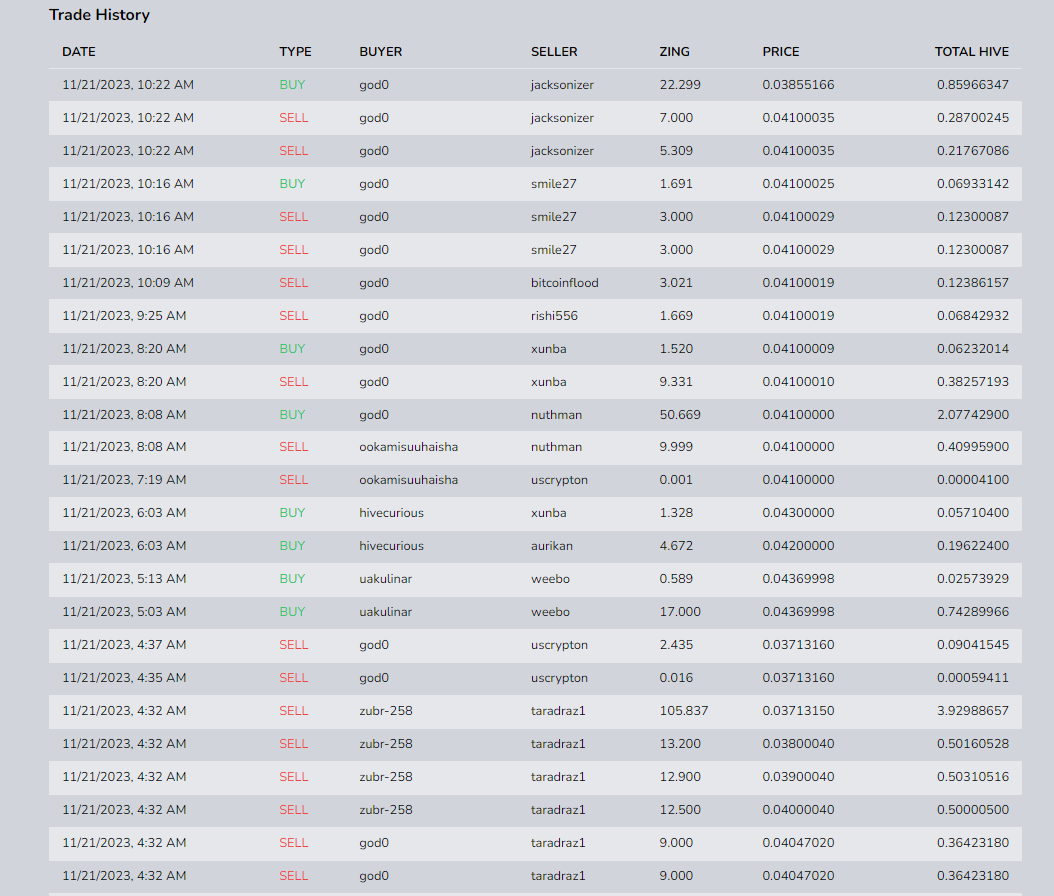Click total 0.74289966

[973, 612]
